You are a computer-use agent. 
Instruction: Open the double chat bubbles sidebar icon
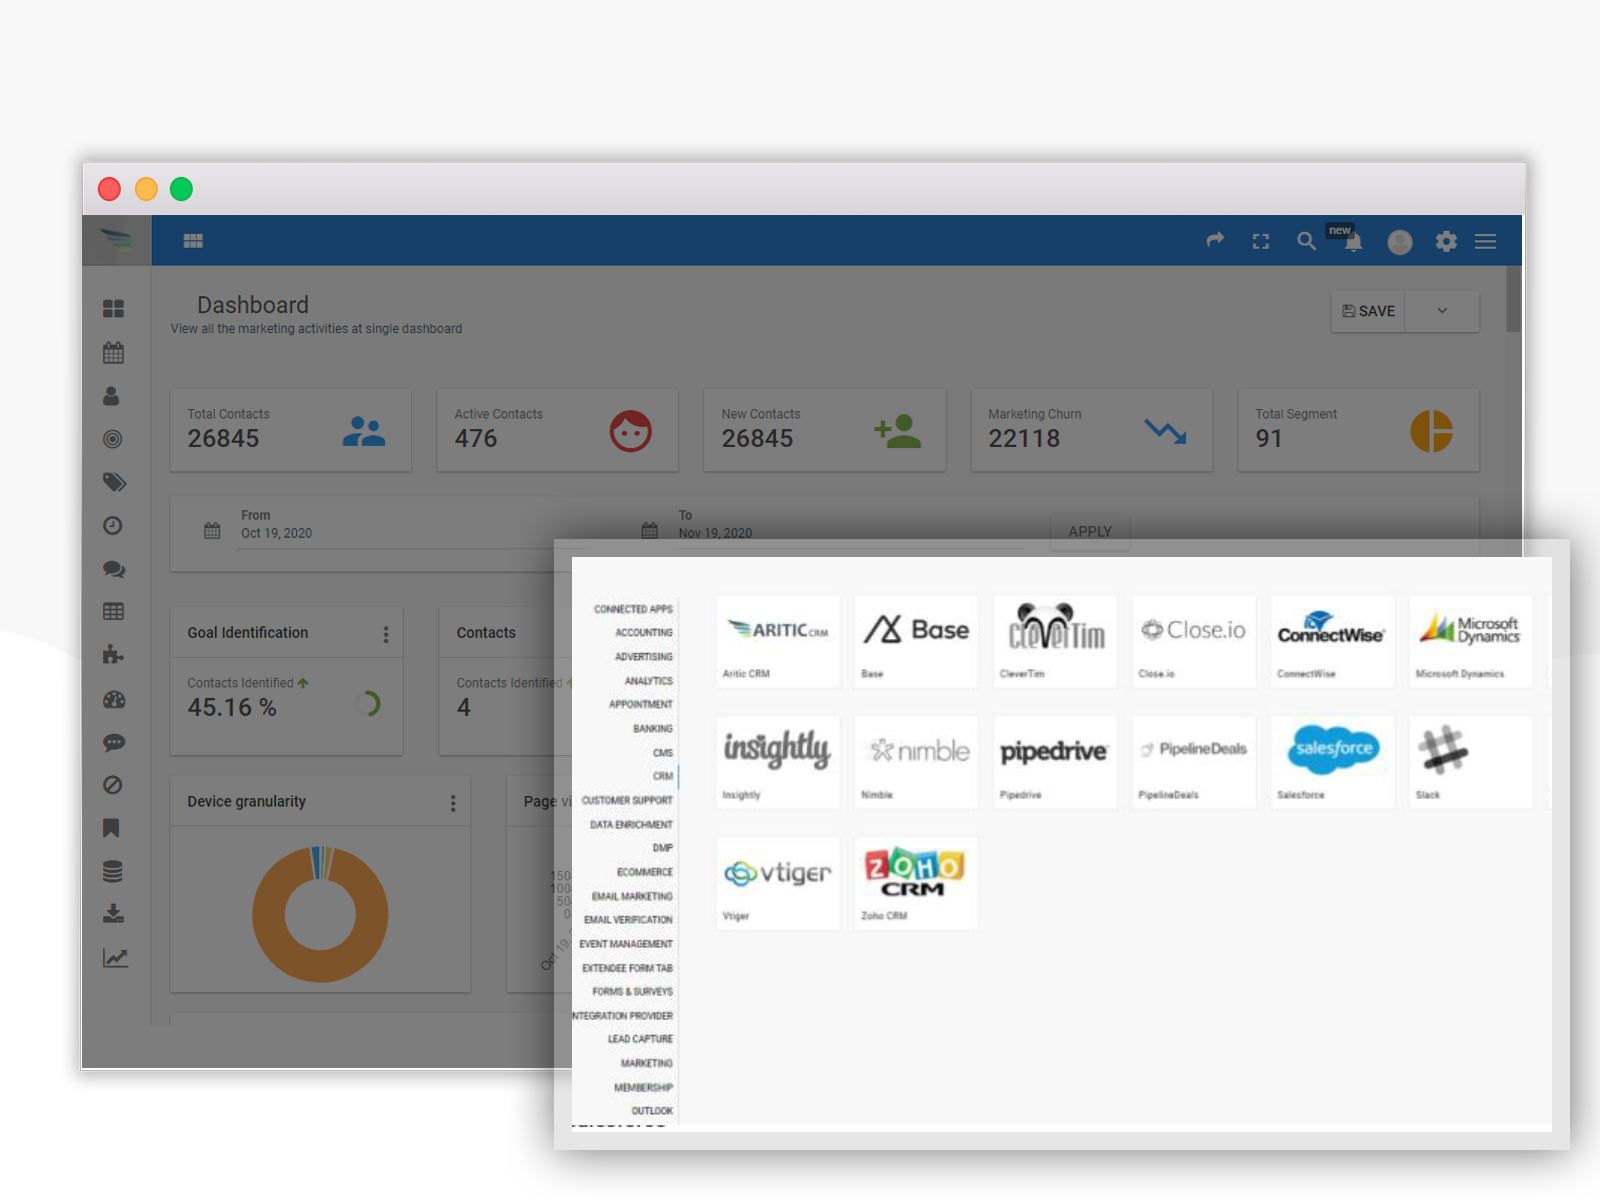[114, 569]
